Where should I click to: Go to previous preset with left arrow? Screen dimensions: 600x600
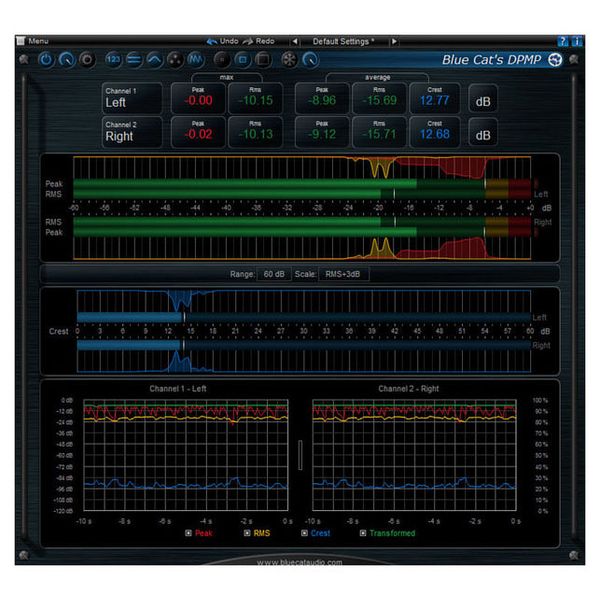[295, 41]
